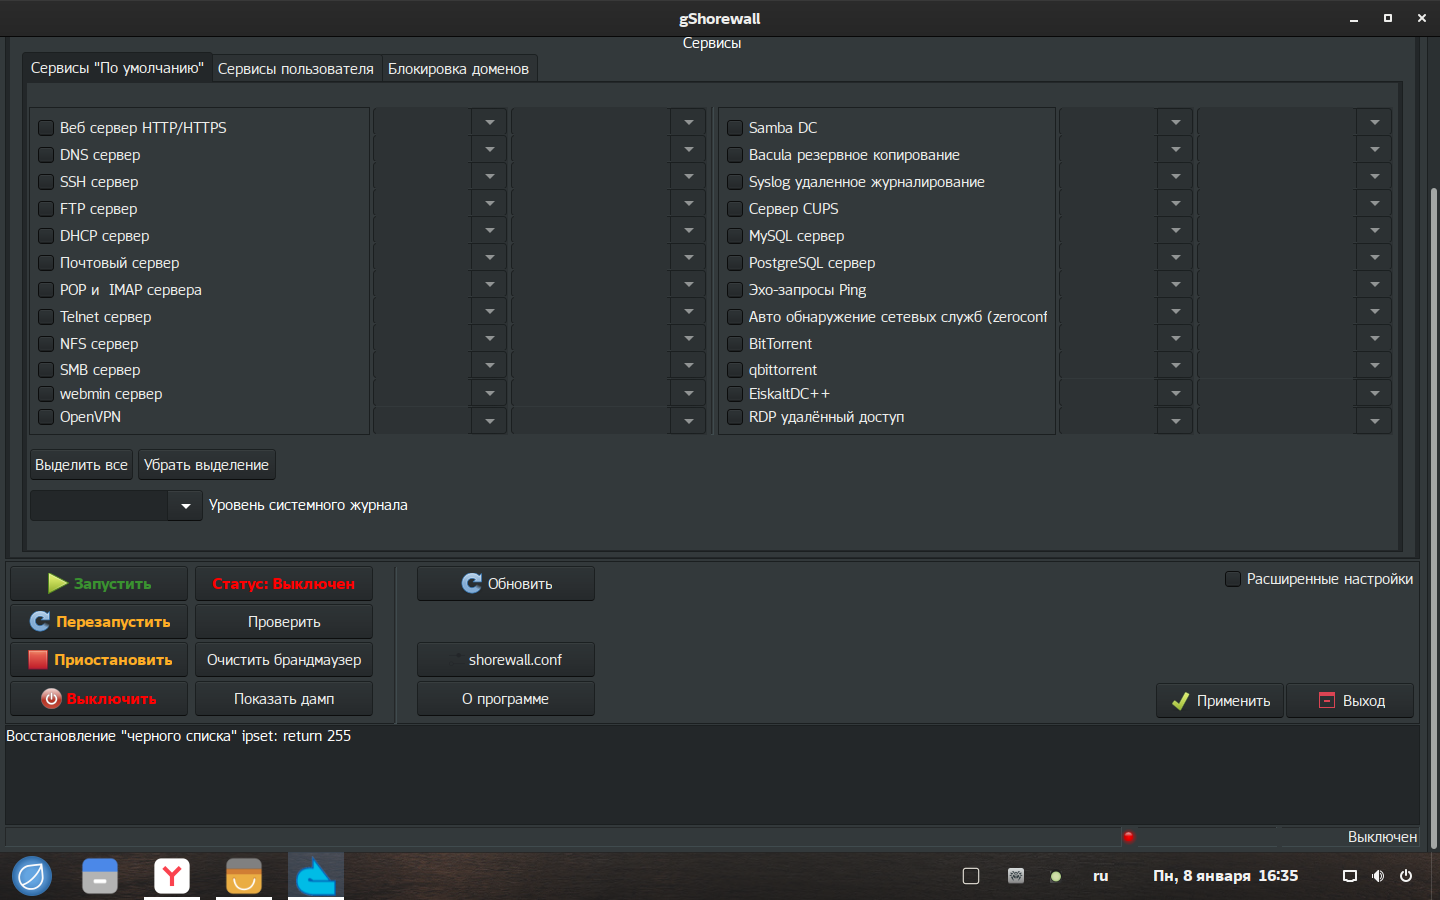Viewport: 1440px width, 900px height.
Task: Click the red-square Приостановить button
Action: click(x=99, y=660)
